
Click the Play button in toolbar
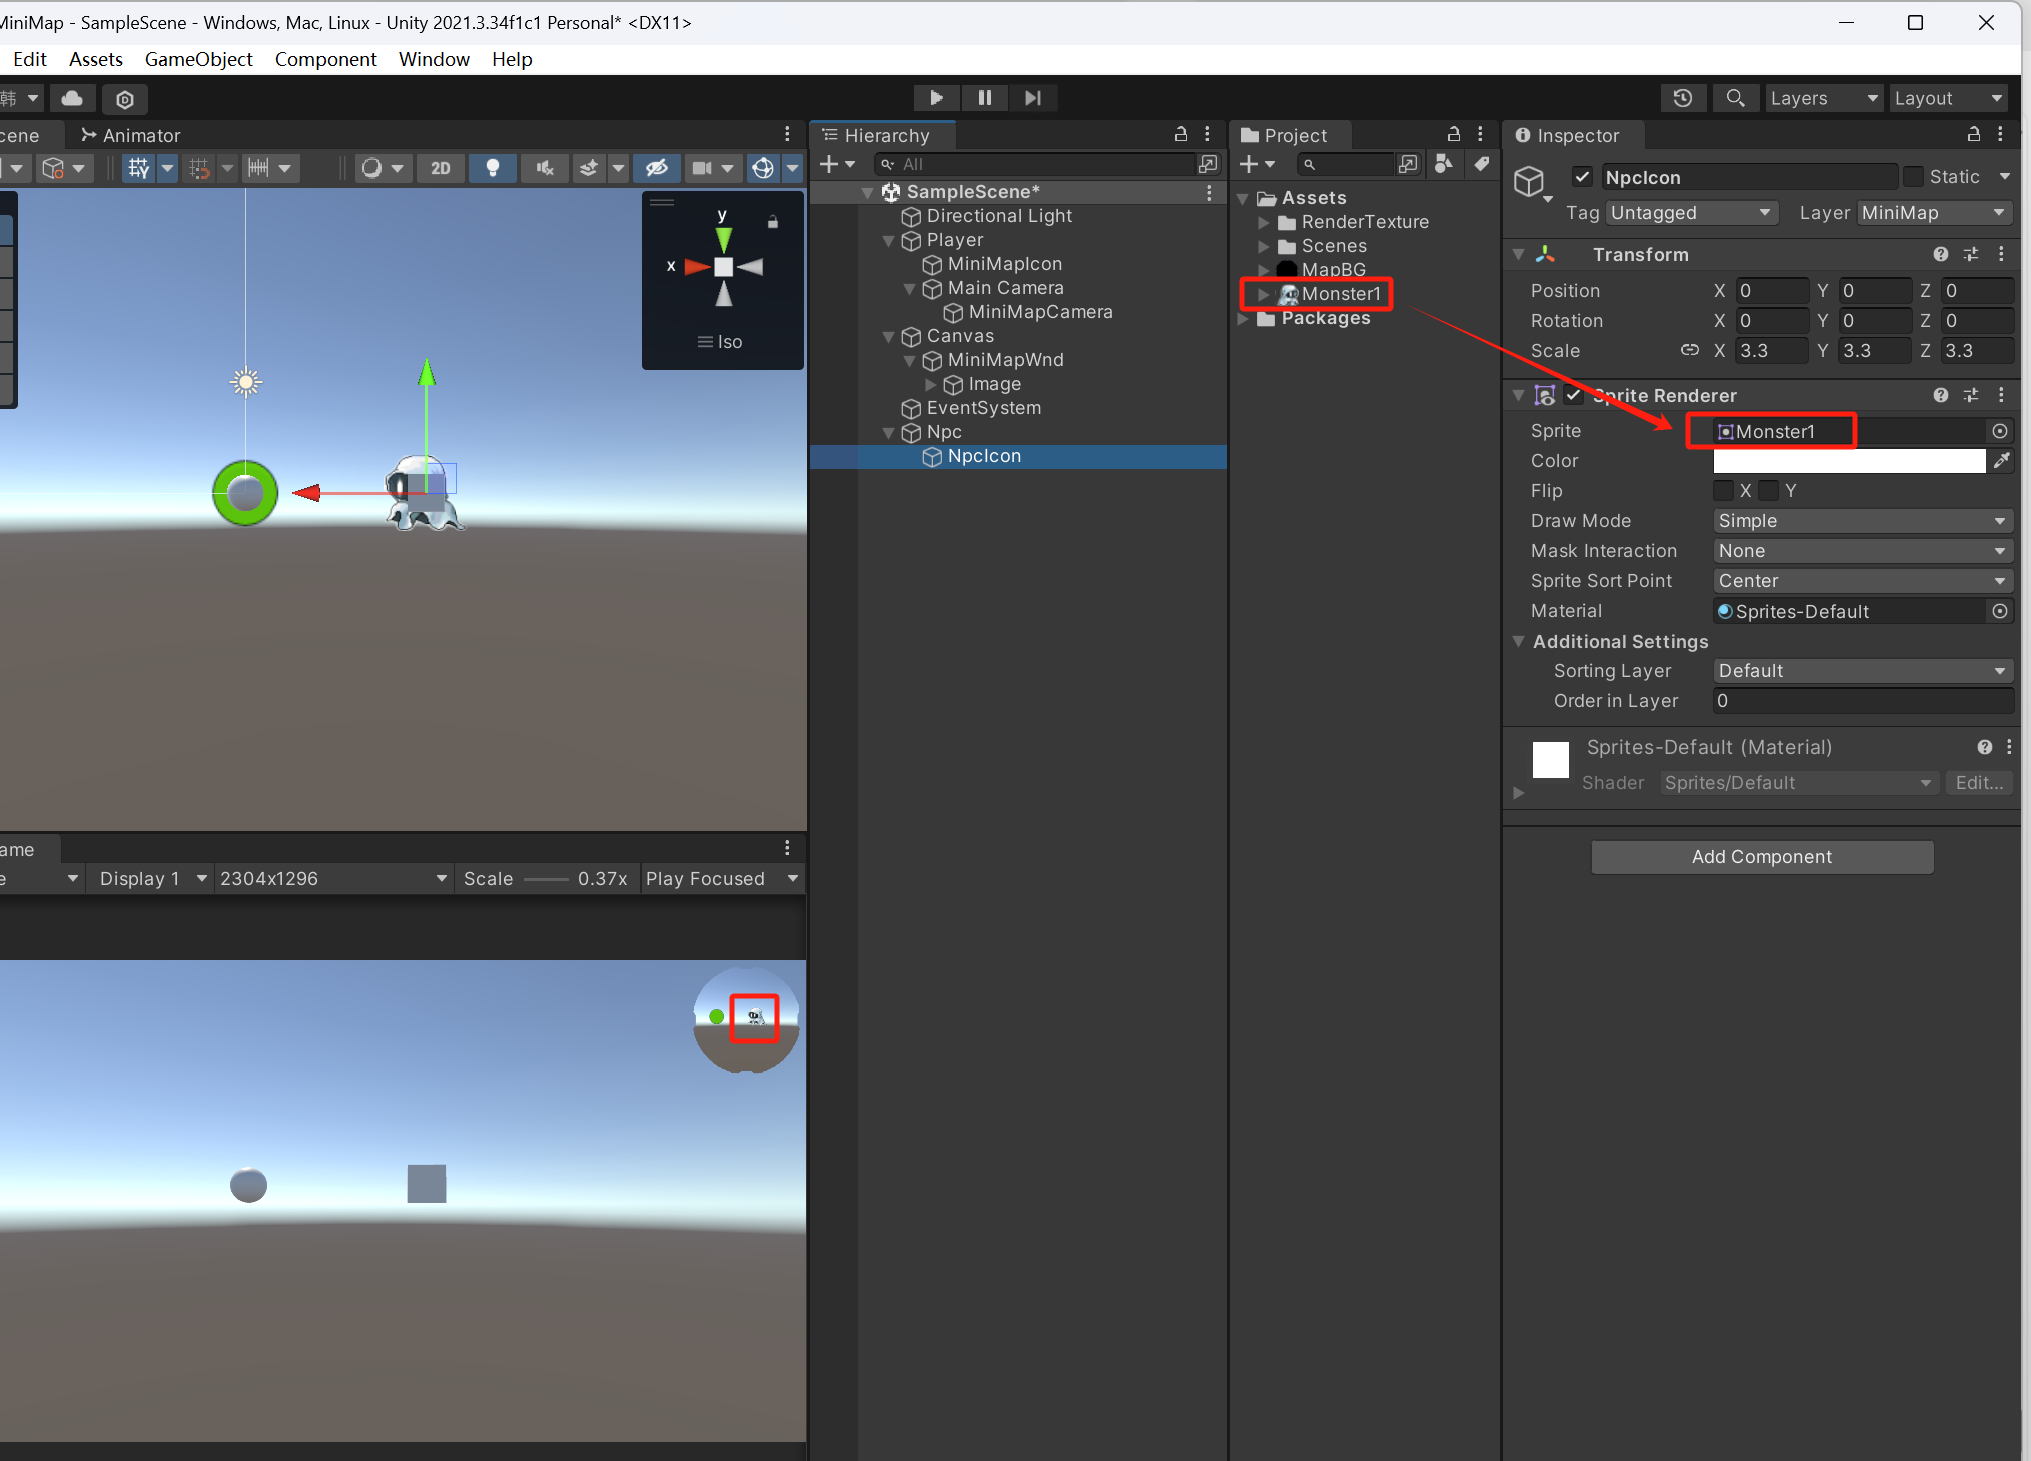pos(936,98)
